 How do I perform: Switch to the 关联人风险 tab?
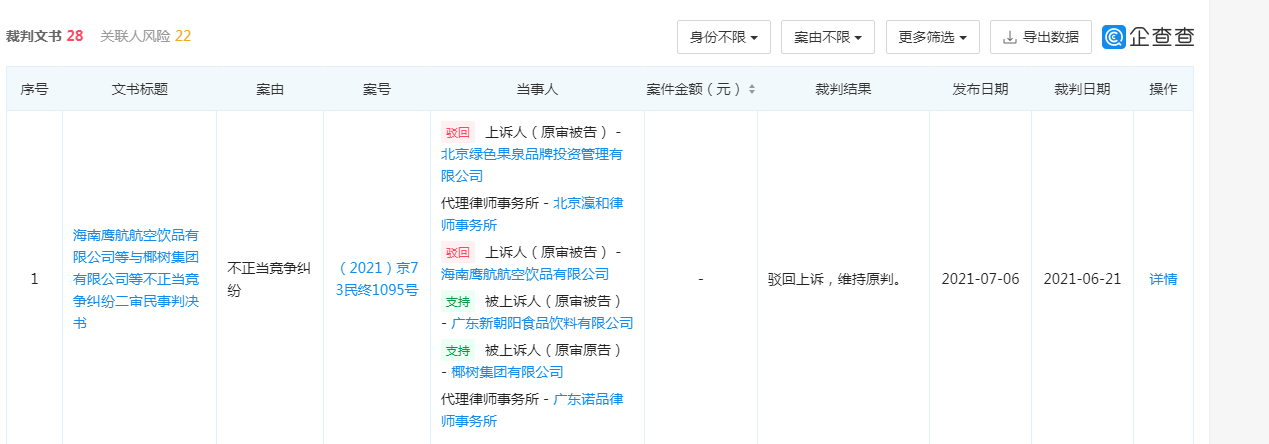pyautogui.click(x=146, y=36)
